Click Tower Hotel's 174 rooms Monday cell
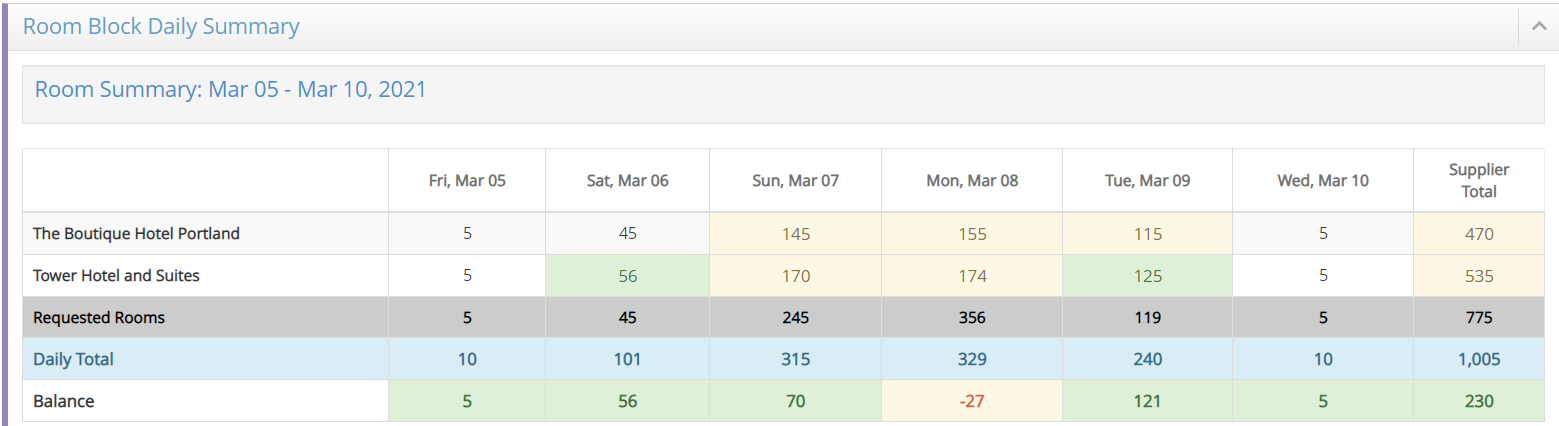This screenshot has width=1559, height=426. [972, 276]
